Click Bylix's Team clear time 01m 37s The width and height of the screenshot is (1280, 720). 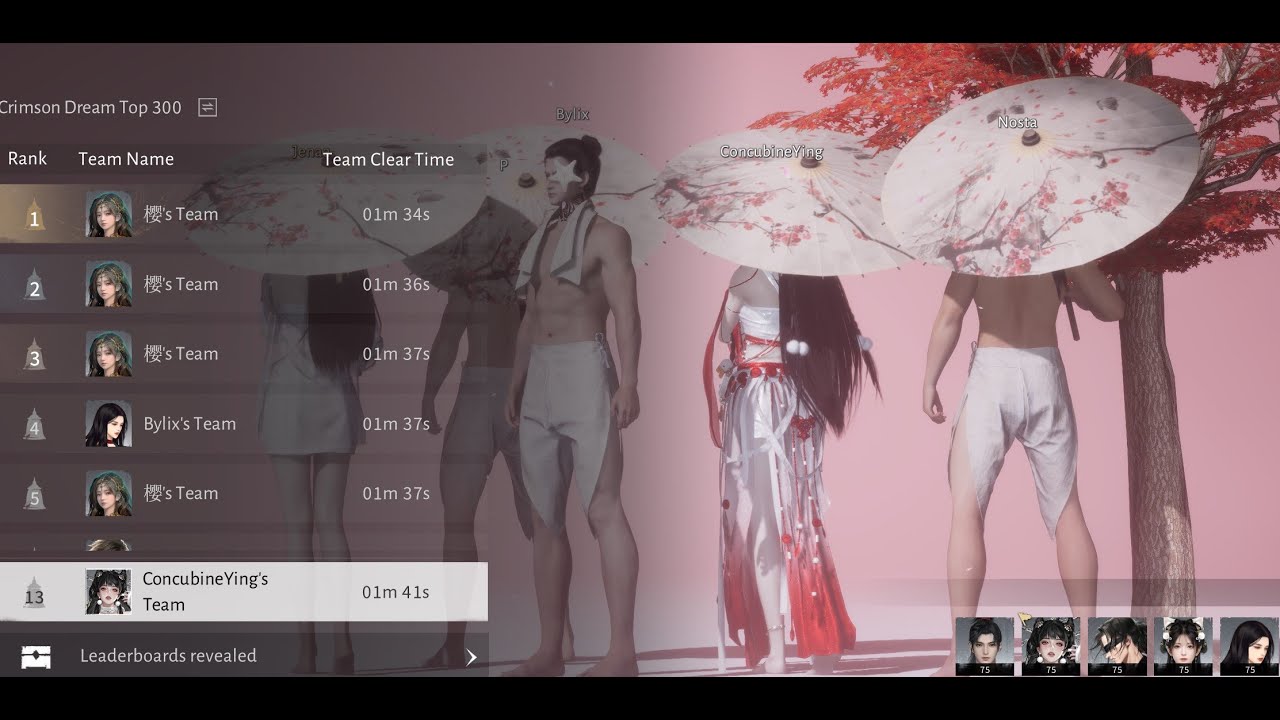396,424
